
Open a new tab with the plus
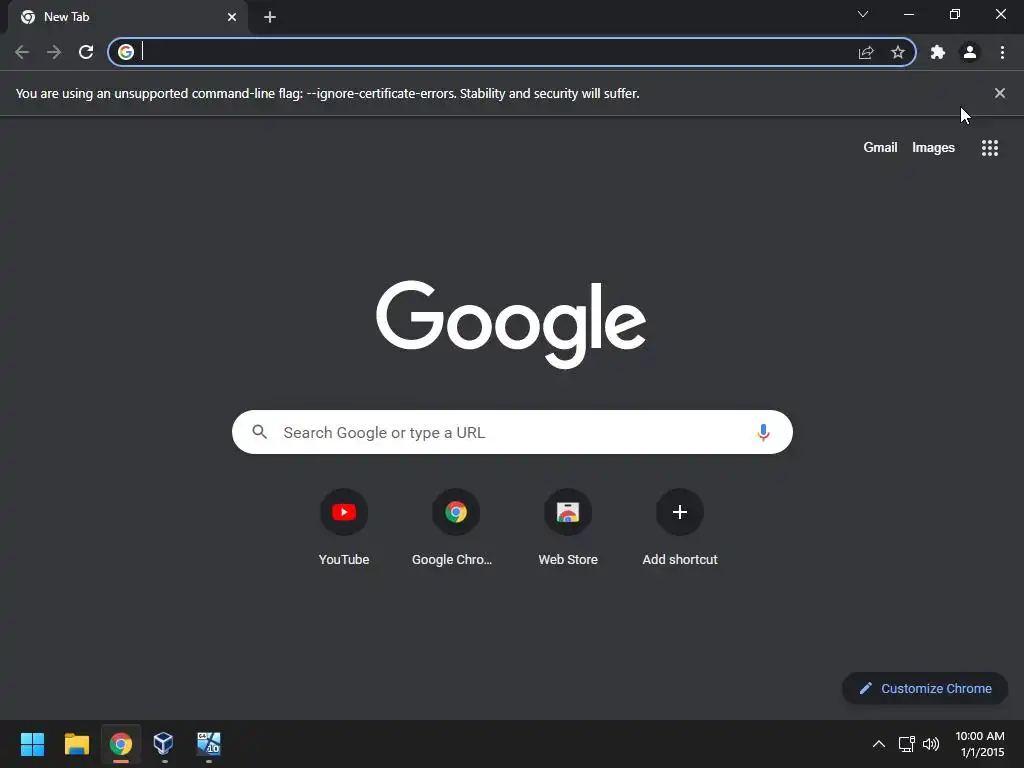click(270, 17)
